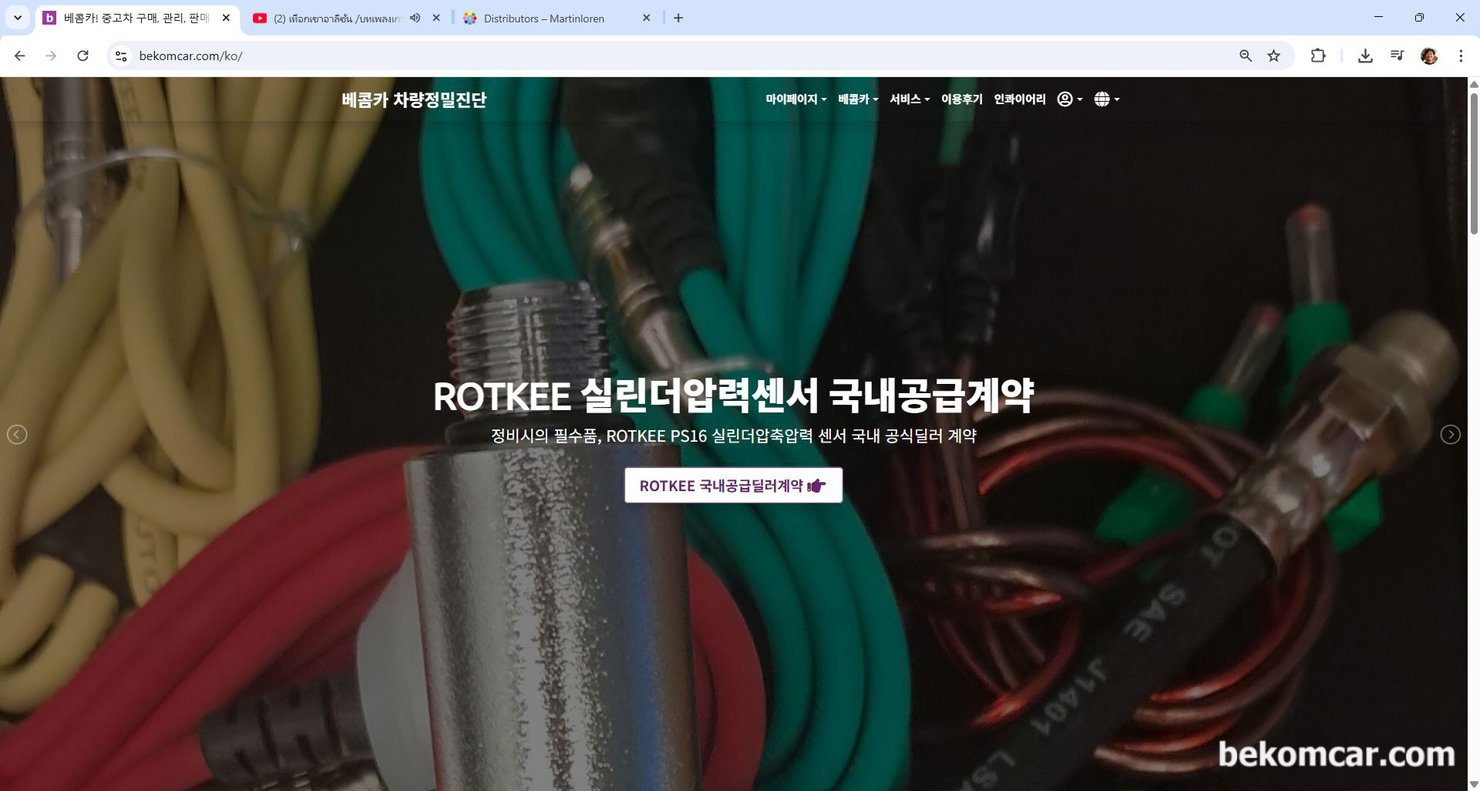The height and width of the screenshot is (791, 1480).
Task: Open the 이용후기 navbar link
Action: tap(961, 99)
